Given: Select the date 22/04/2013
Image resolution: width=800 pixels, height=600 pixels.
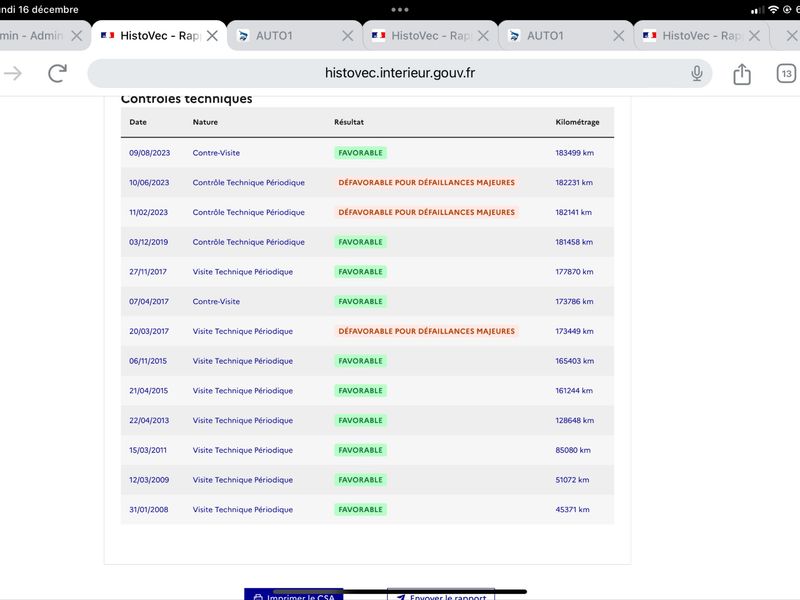Looking at the screenshot, I should point(149,420).
